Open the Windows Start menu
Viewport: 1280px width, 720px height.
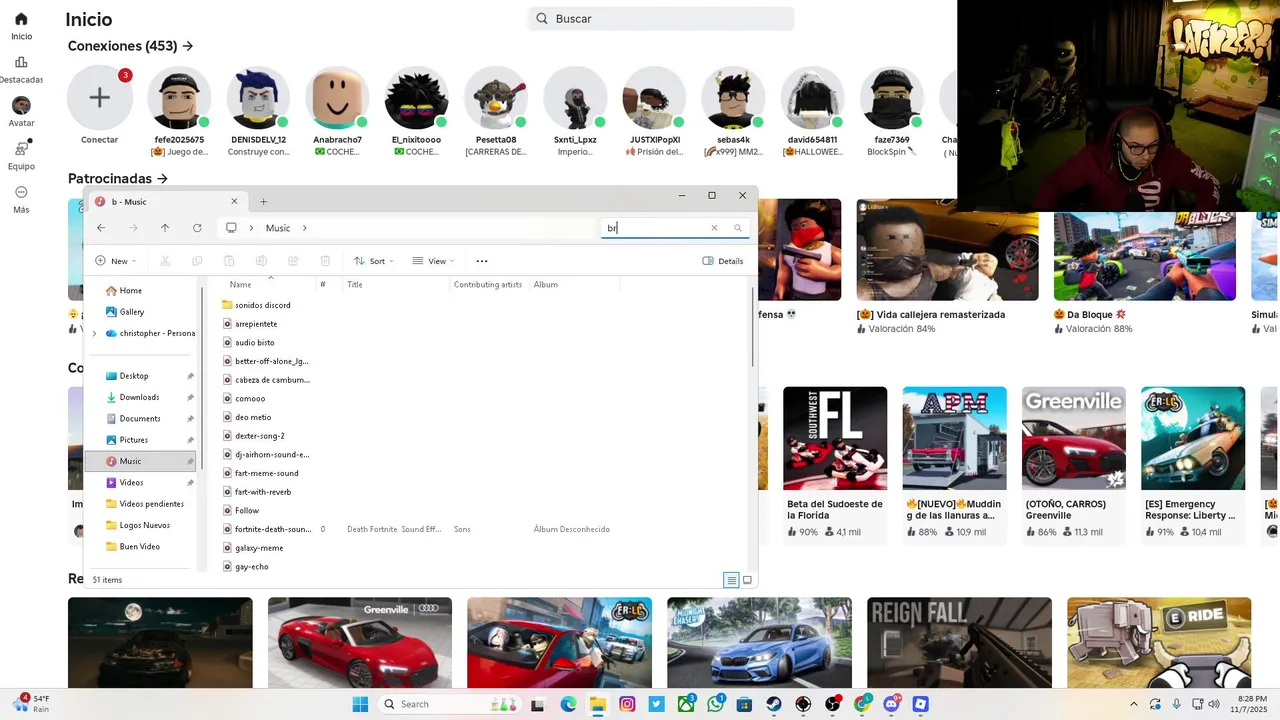tap(360, 704)
